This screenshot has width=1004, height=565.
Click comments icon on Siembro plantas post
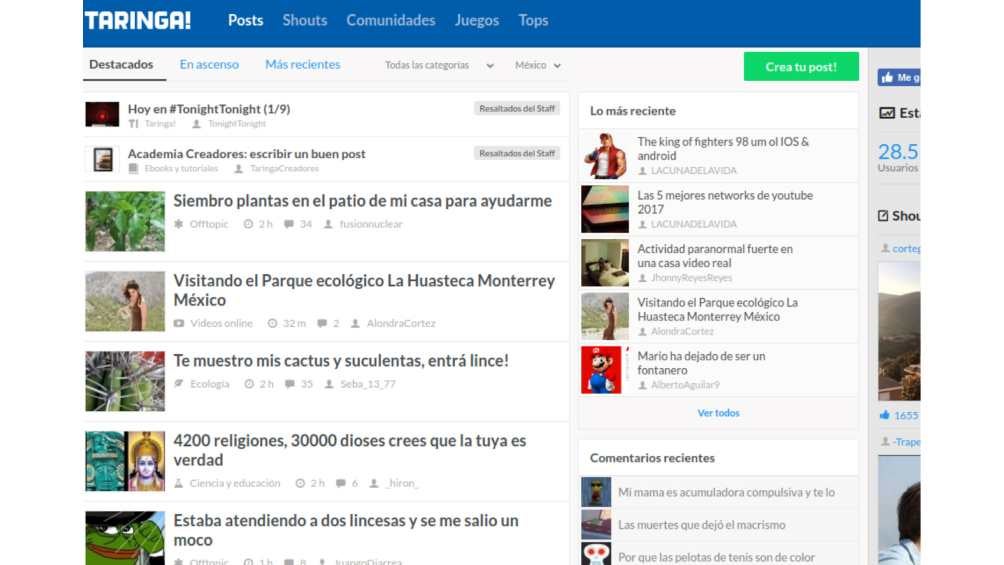point(289,224)
